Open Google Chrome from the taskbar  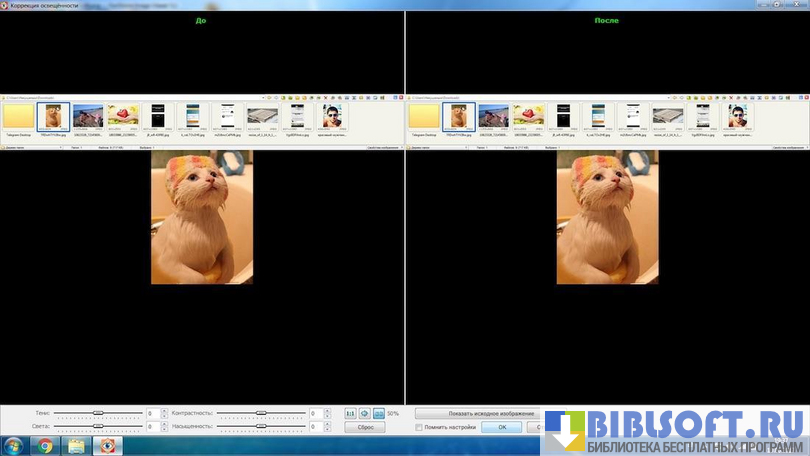pos(46,446)
